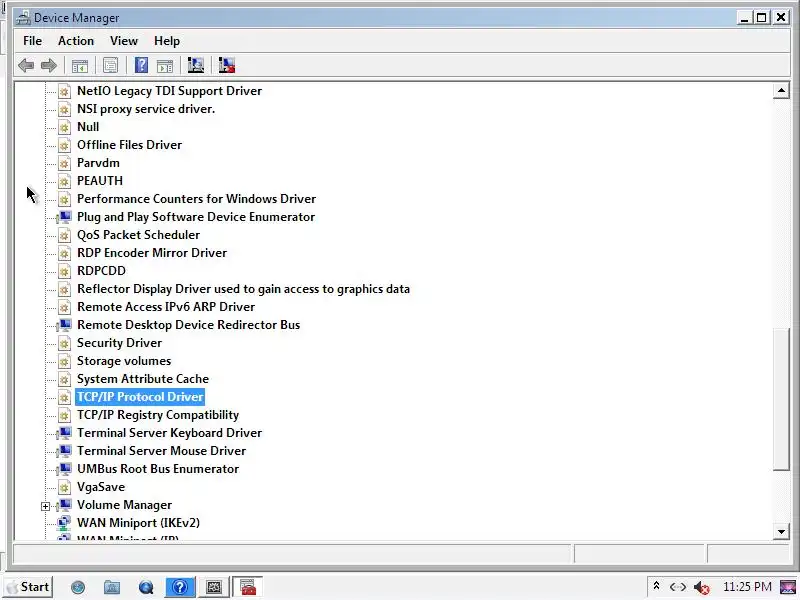Click the PEAUTH driver icon
Image resolution: width=800 pixels, height=600 pixels.
point(64,181)
